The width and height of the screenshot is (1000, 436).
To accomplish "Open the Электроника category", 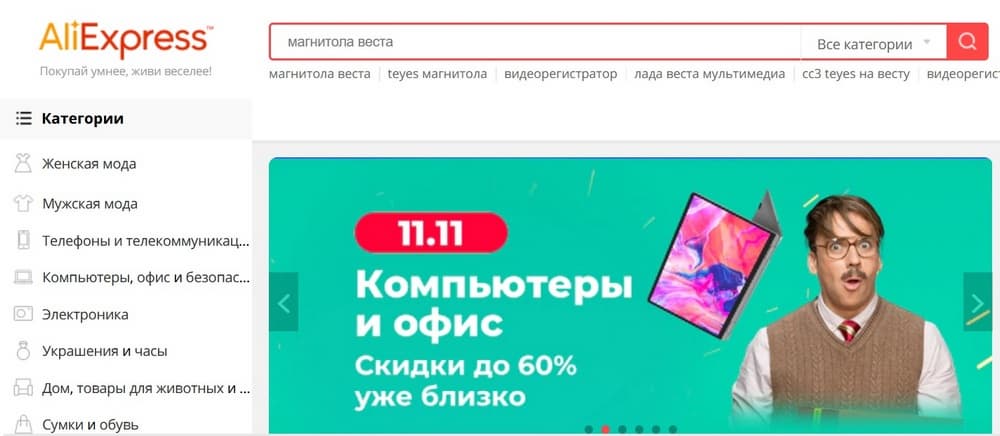I will (85, 314).
